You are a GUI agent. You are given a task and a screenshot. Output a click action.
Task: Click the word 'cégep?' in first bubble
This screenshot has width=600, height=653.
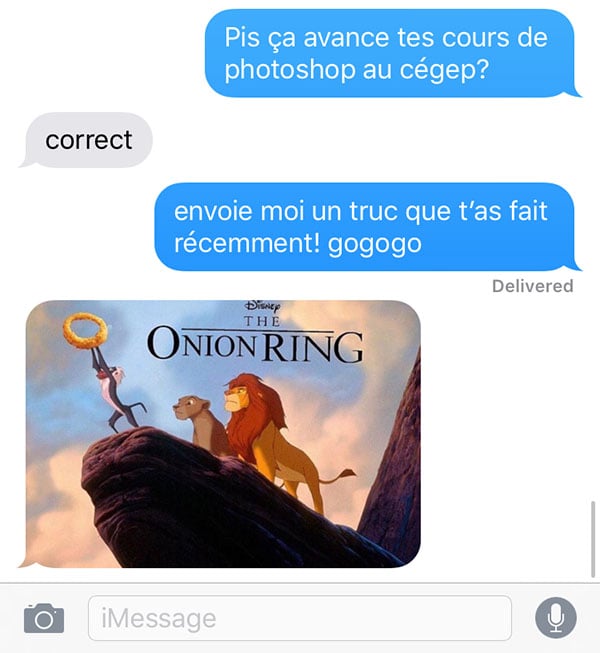point(444,70)
